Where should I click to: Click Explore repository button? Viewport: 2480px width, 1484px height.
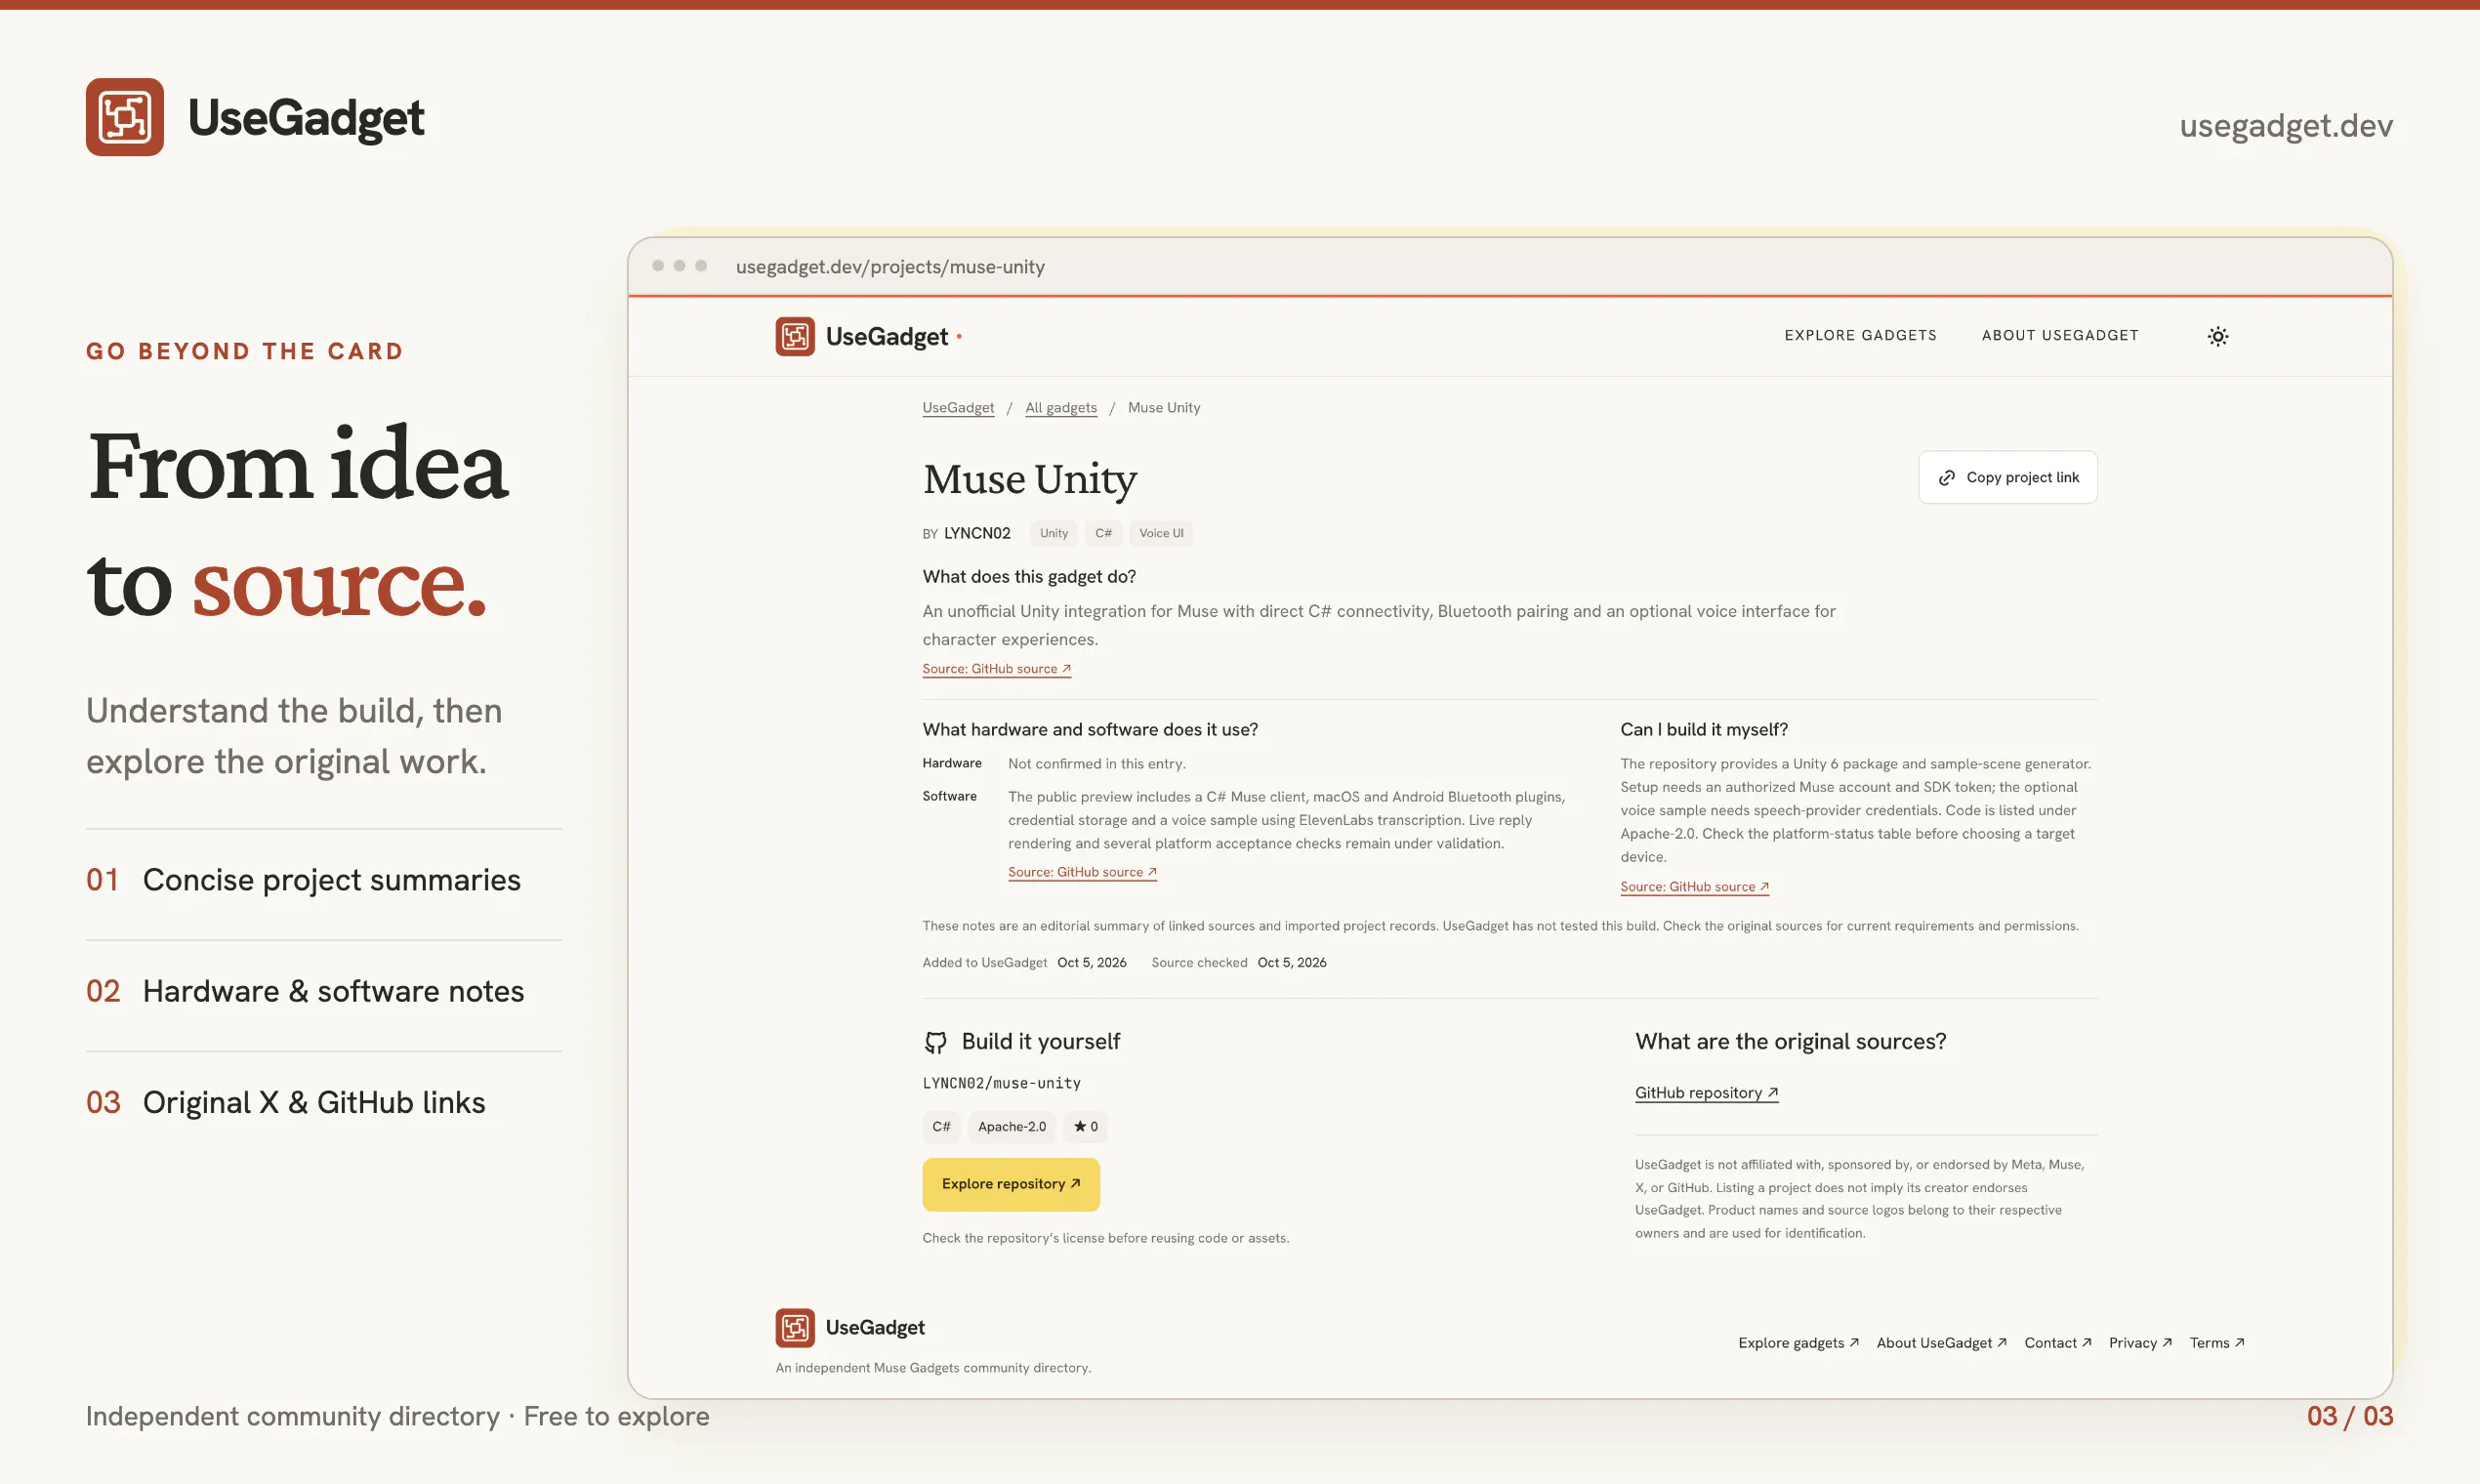tap(1011, 1183)
